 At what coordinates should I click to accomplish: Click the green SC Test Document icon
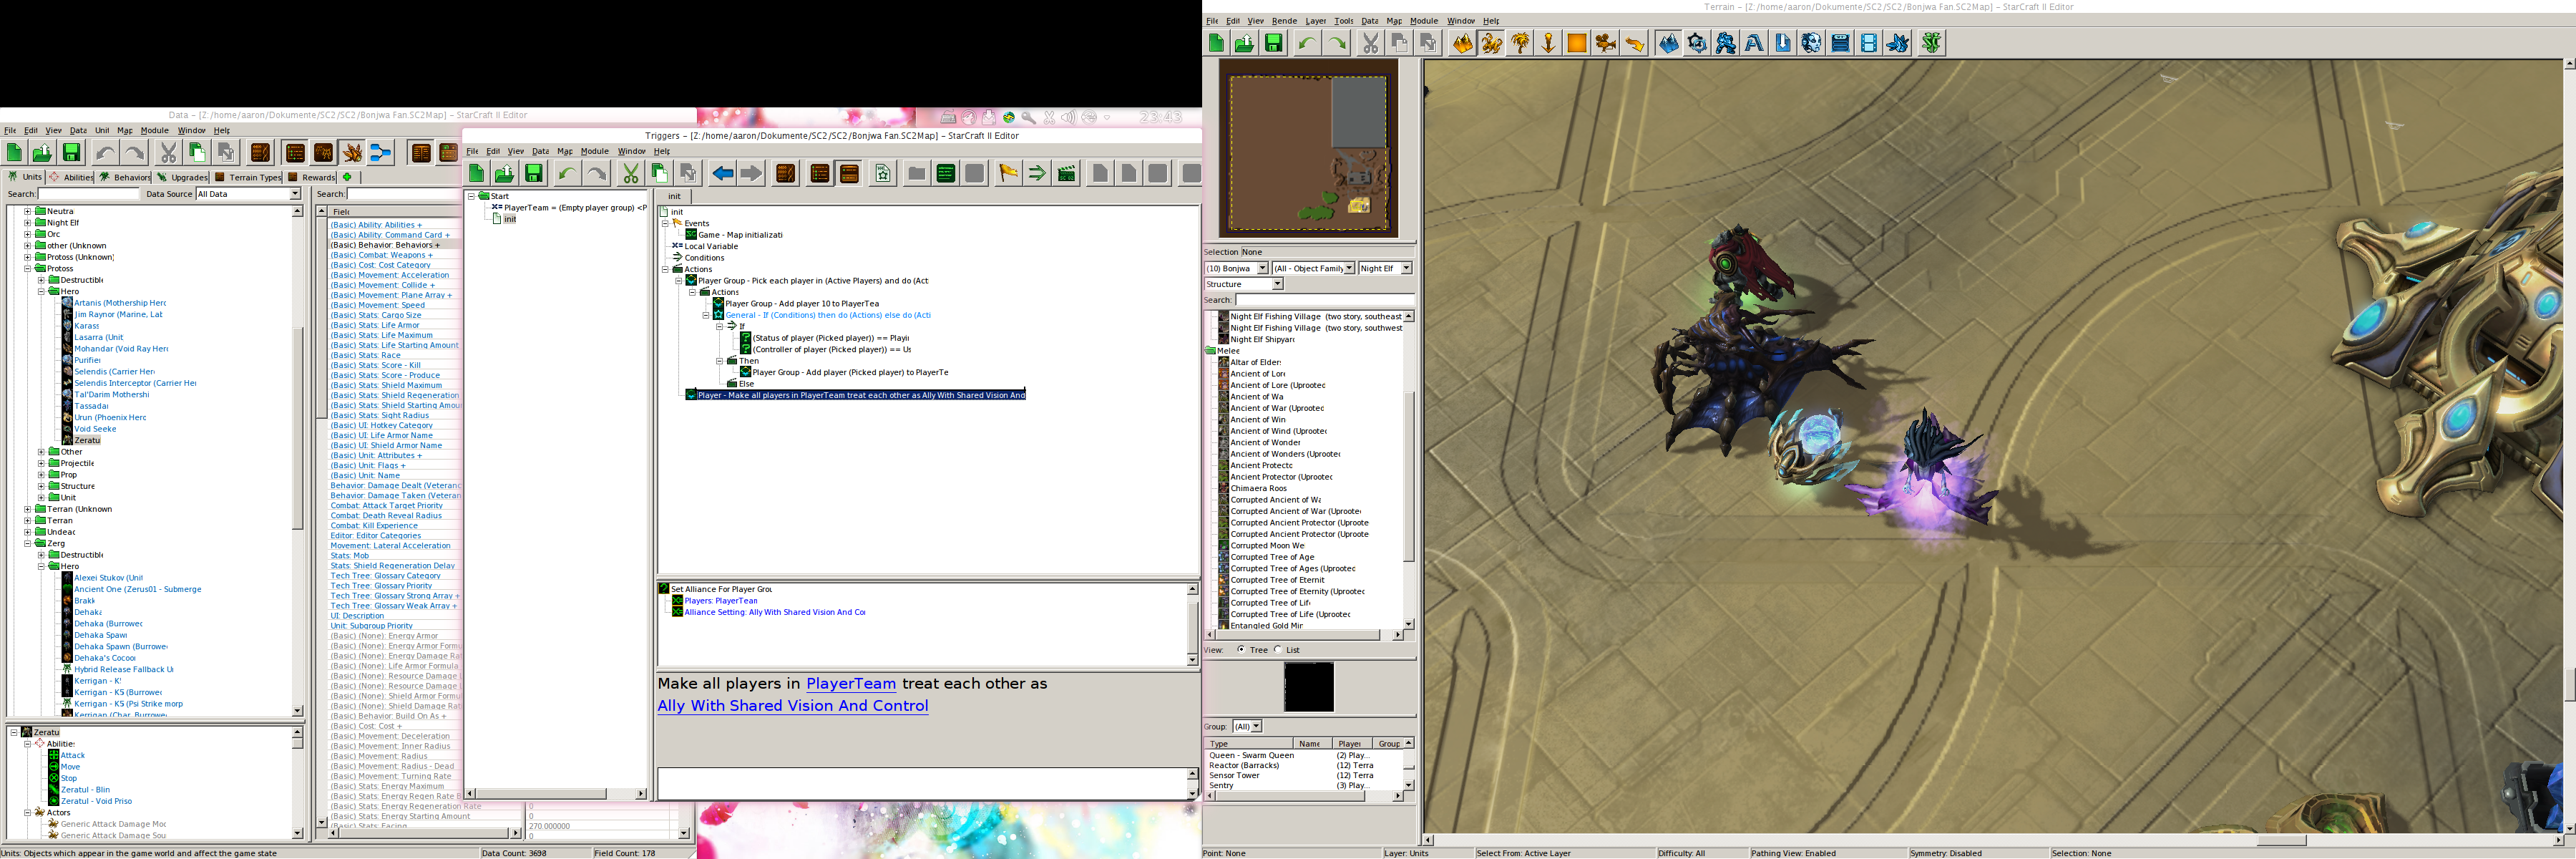(x=1932, y=43)
